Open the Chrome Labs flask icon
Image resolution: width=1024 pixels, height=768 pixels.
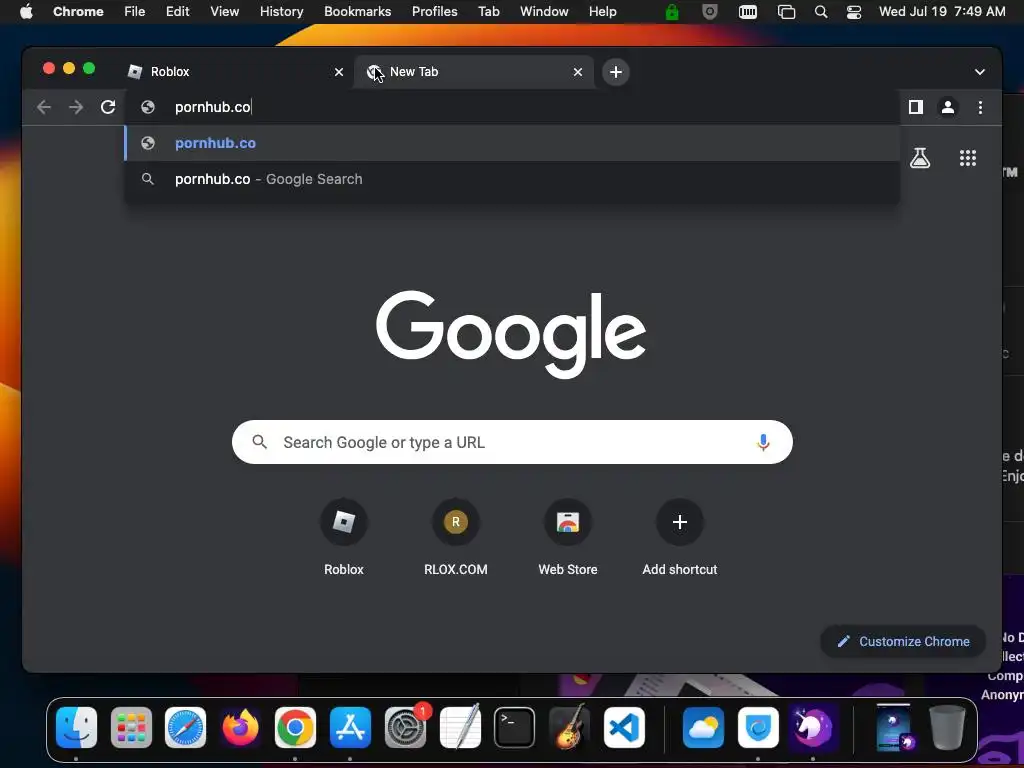pos(920,158)
